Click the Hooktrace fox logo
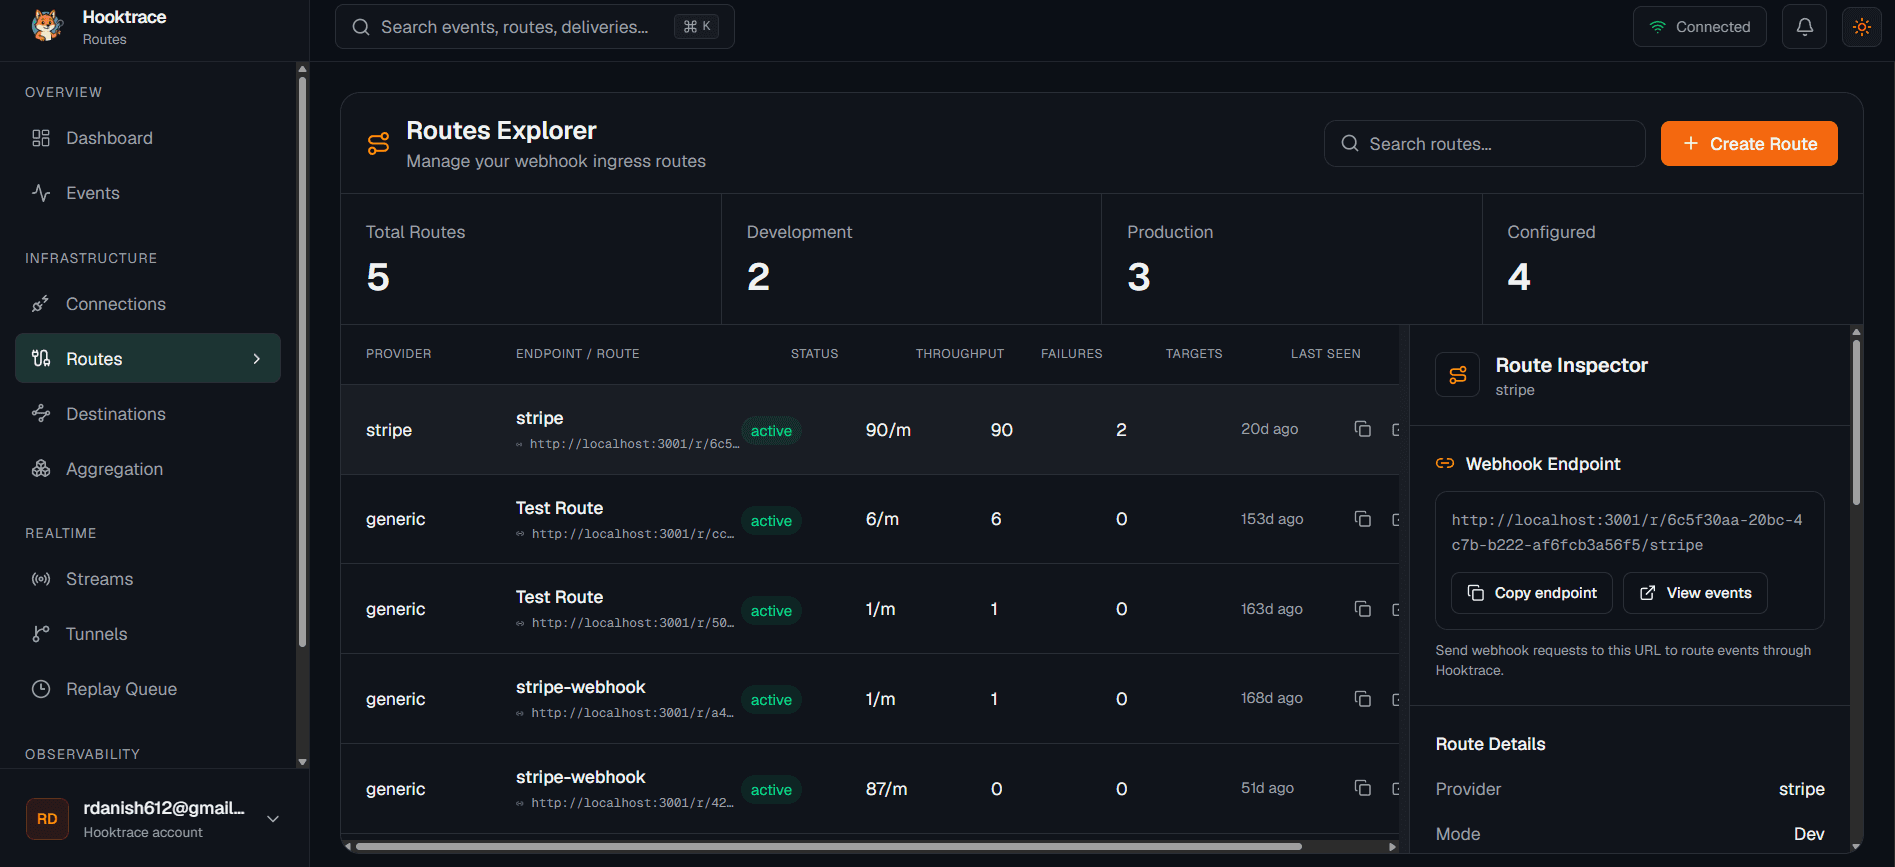 tap(47, 26)
